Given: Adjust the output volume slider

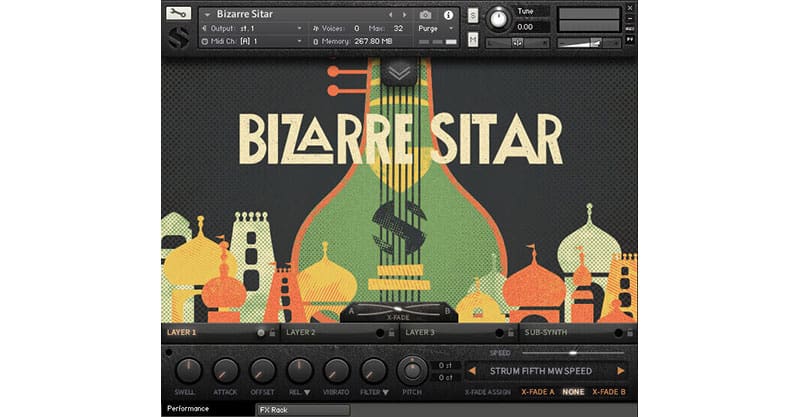Looking at the screenshot, I should pos(589,43).
